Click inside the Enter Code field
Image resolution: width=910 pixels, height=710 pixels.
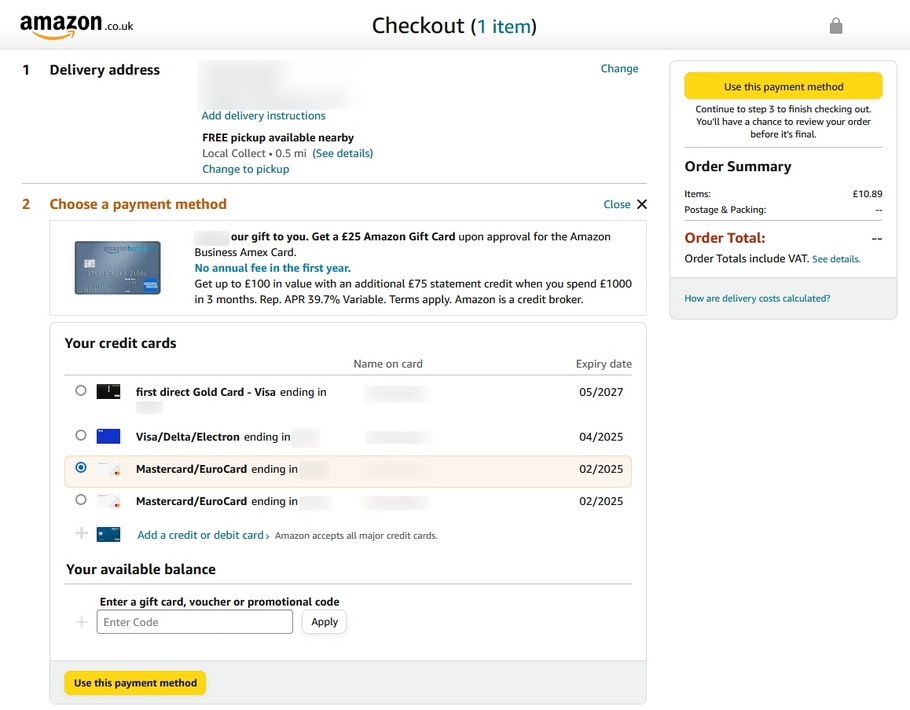[194, 621]
